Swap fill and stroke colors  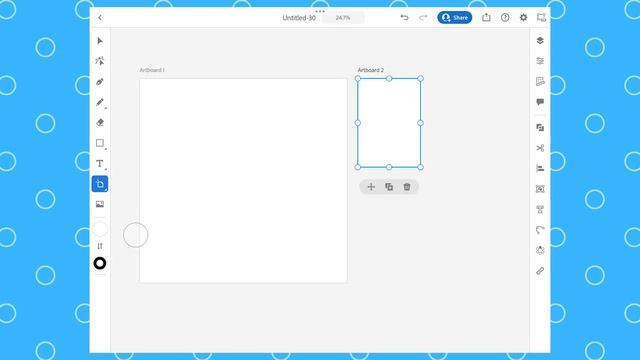click(100, 246)
